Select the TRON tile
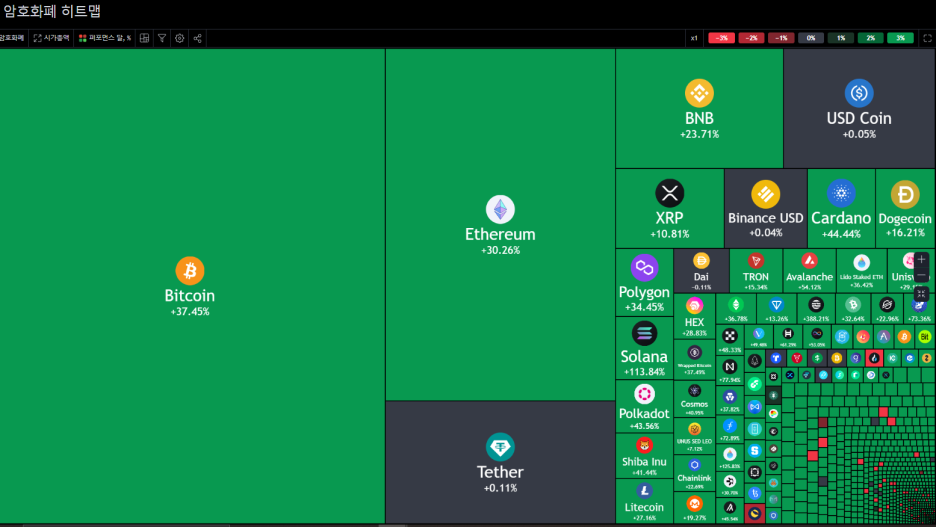 click(756, 271)
